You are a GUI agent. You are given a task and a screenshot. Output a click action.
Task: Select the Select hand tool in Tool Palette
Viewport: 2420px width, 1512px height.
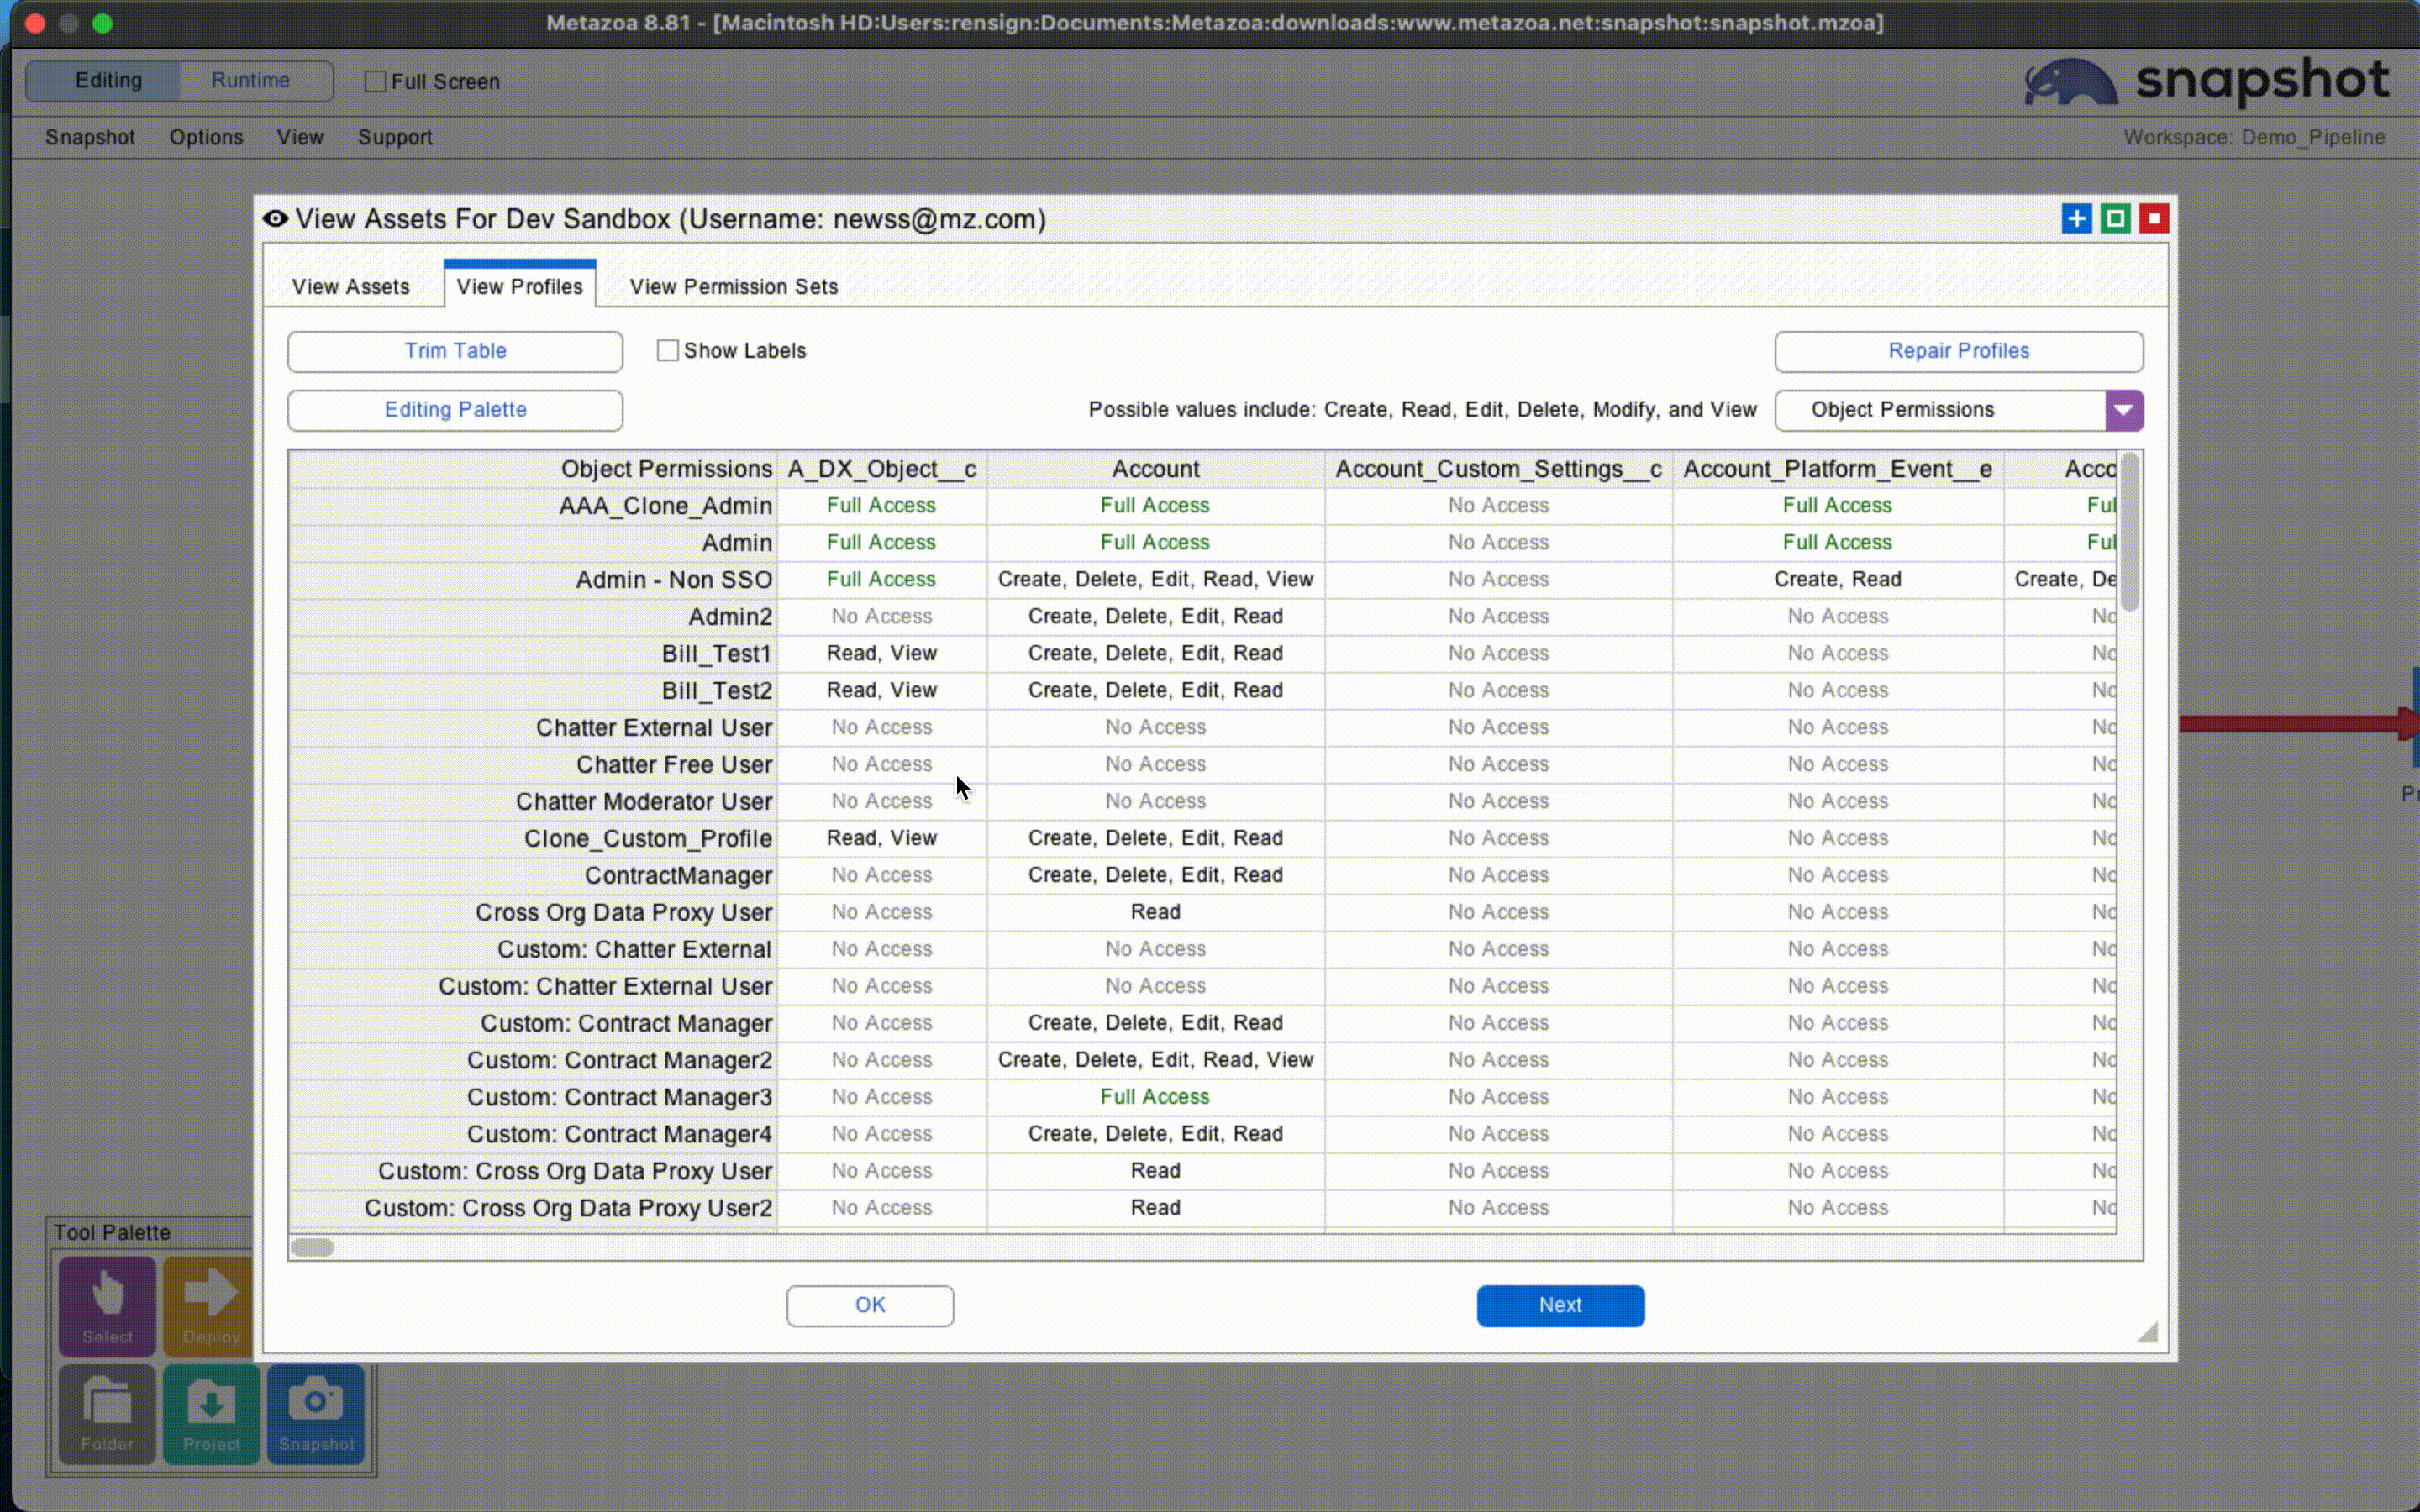pos(107,1305)
